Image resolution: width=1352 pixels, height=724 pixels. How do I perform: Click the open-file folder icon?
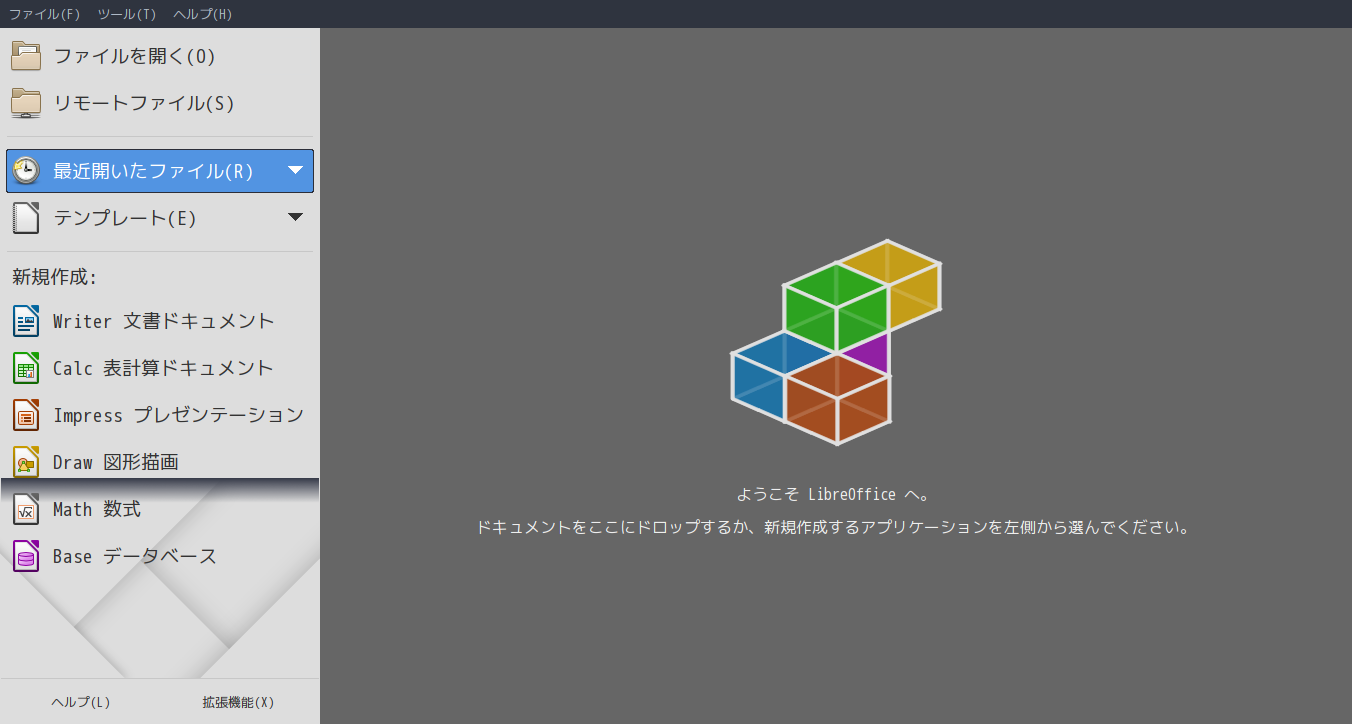(x=26, y=56)
